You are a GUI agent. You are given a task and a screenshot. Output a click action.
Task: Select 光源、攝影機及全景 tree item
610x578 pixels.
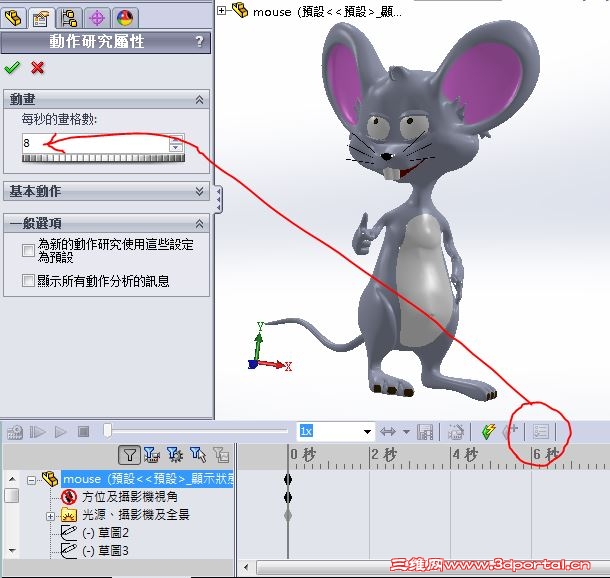(136, 515)
